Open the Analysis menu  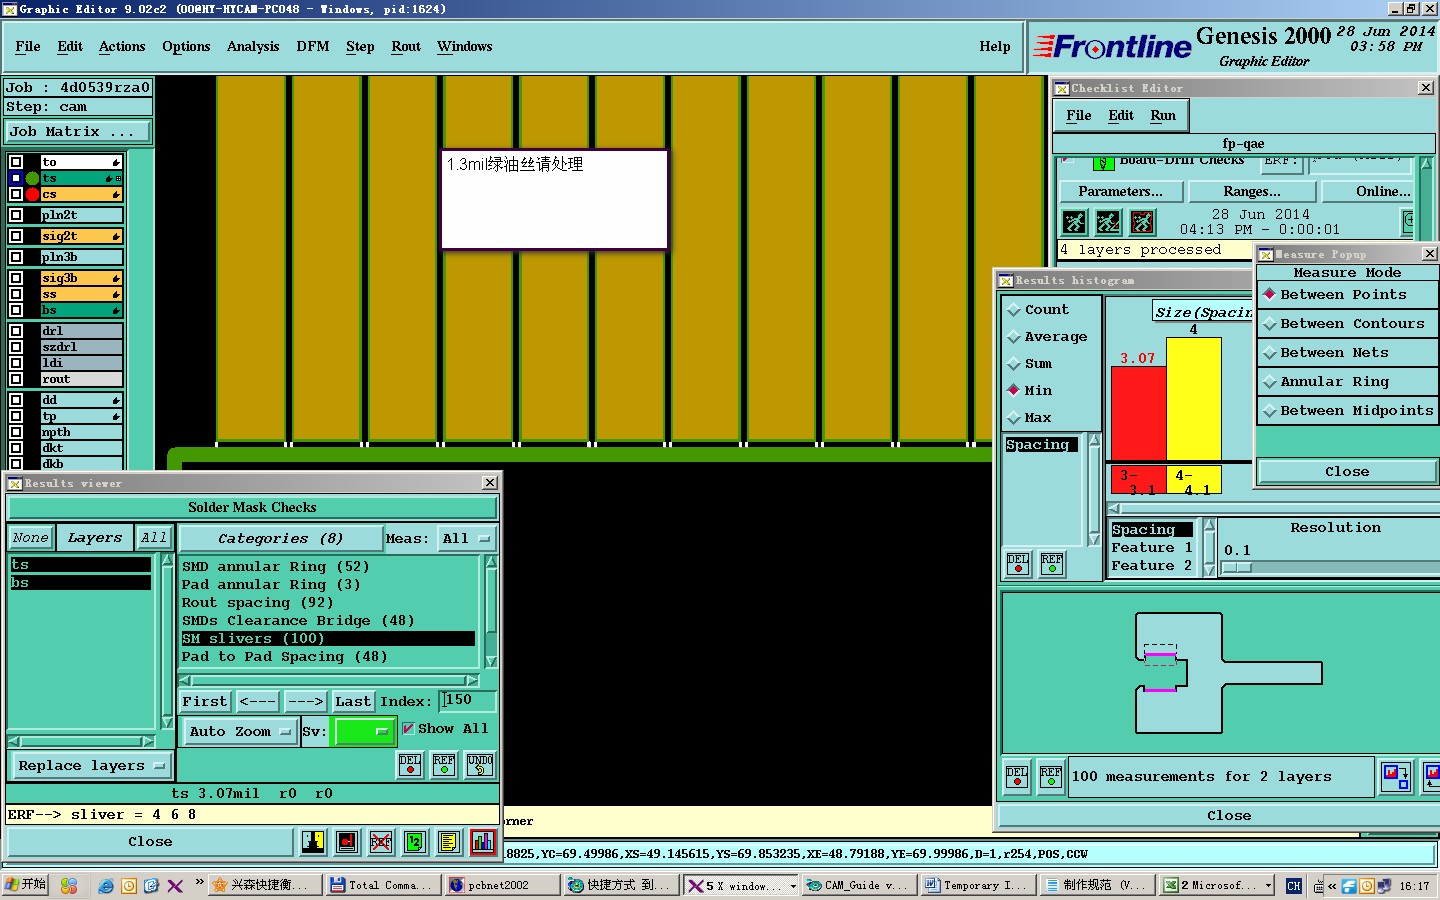253,47
